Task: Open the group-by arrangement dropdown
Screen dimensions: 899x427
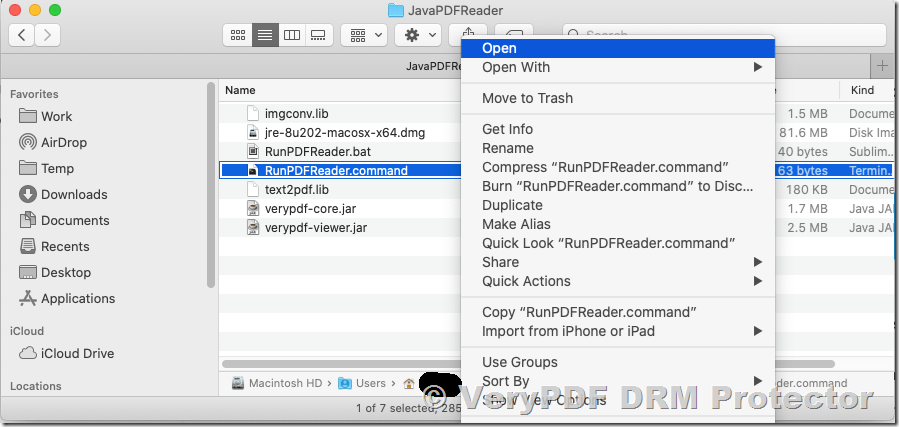Action: (x=364, y=35)
